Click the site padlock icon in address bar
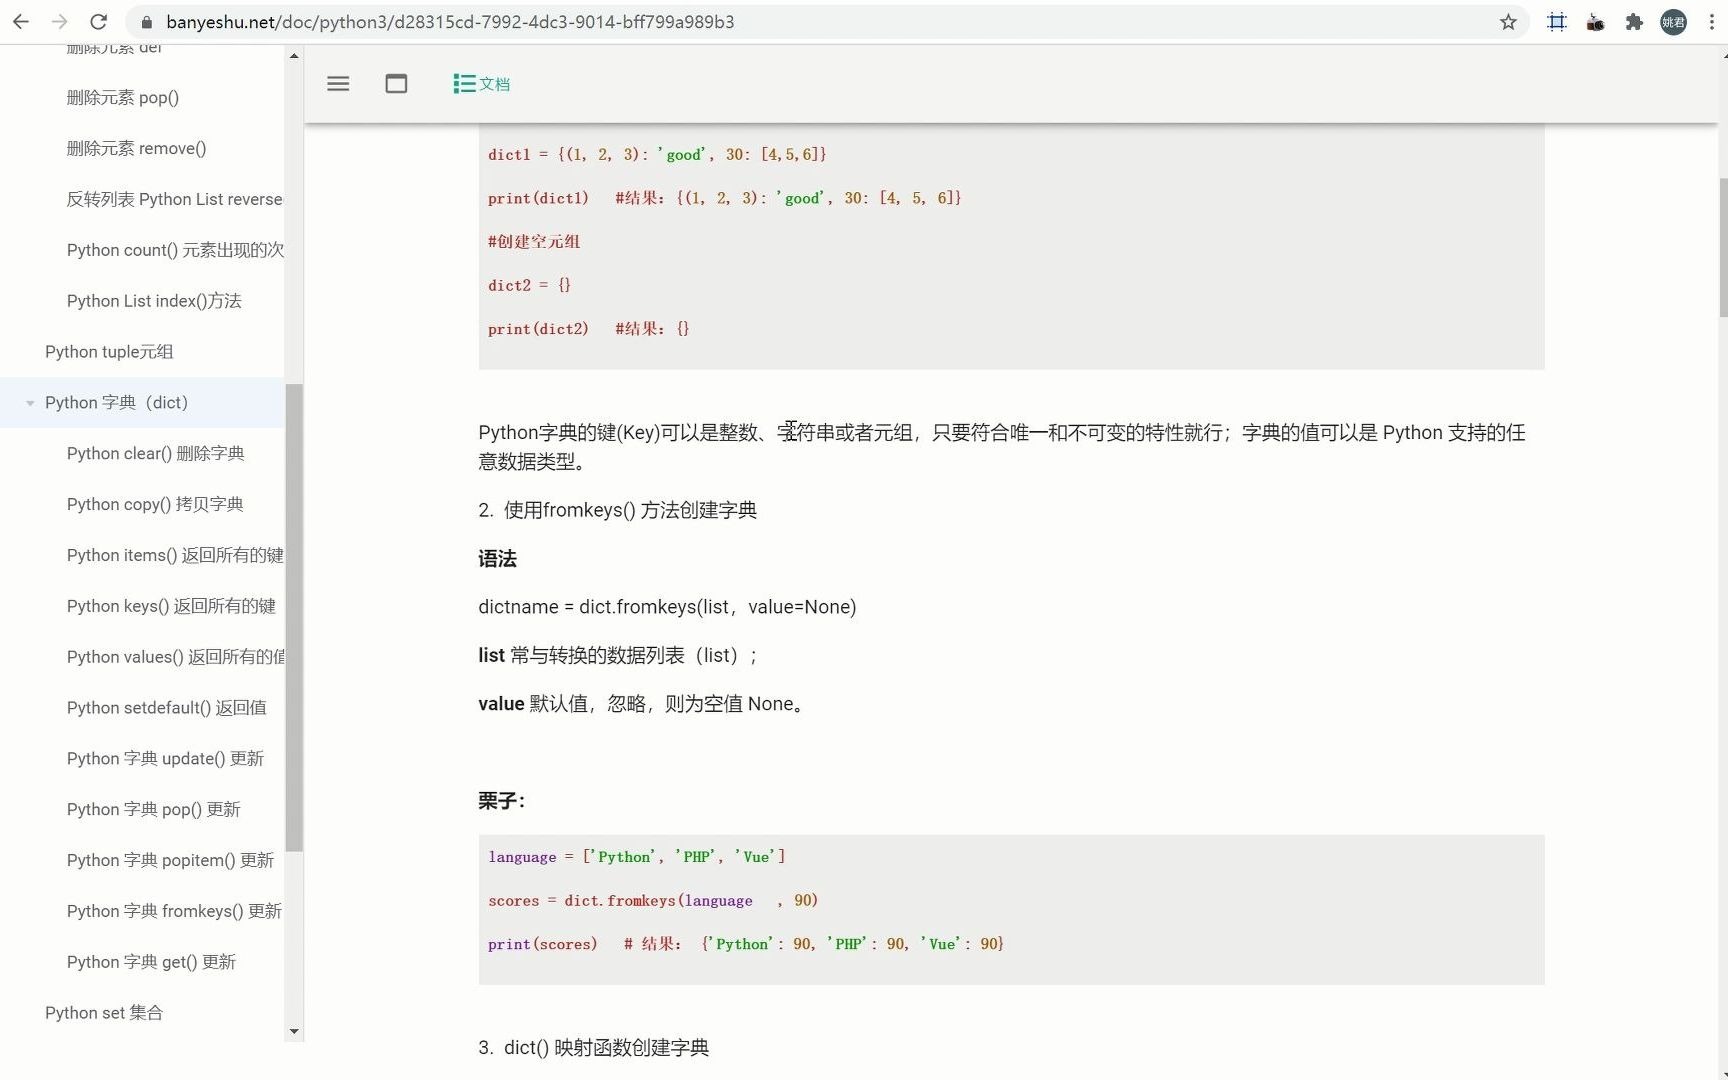 [x=147, y=22]
